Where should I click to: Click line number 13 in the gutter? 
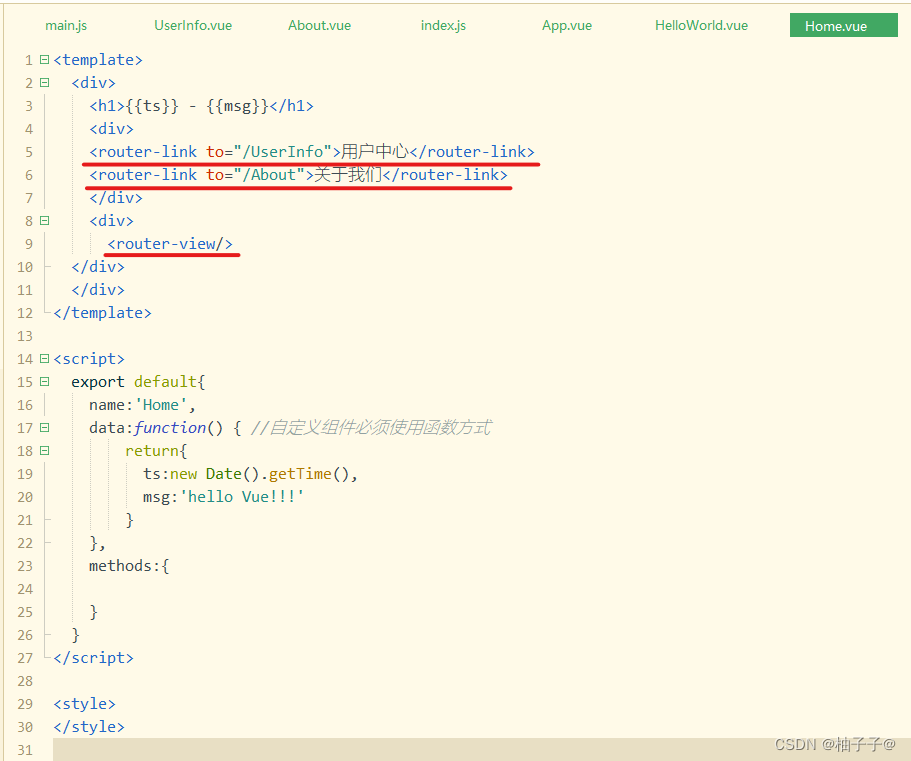(x=25, y=336)
